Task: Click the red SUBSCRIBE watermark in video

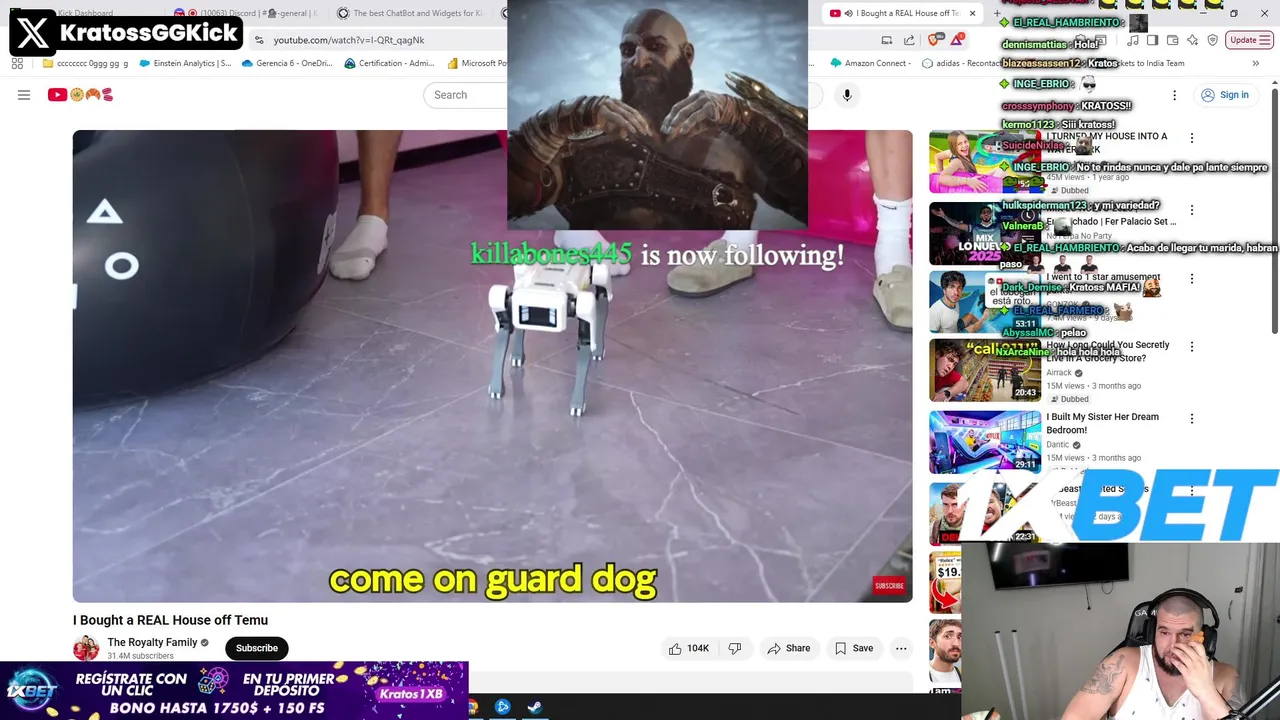Action: [889, 585]
